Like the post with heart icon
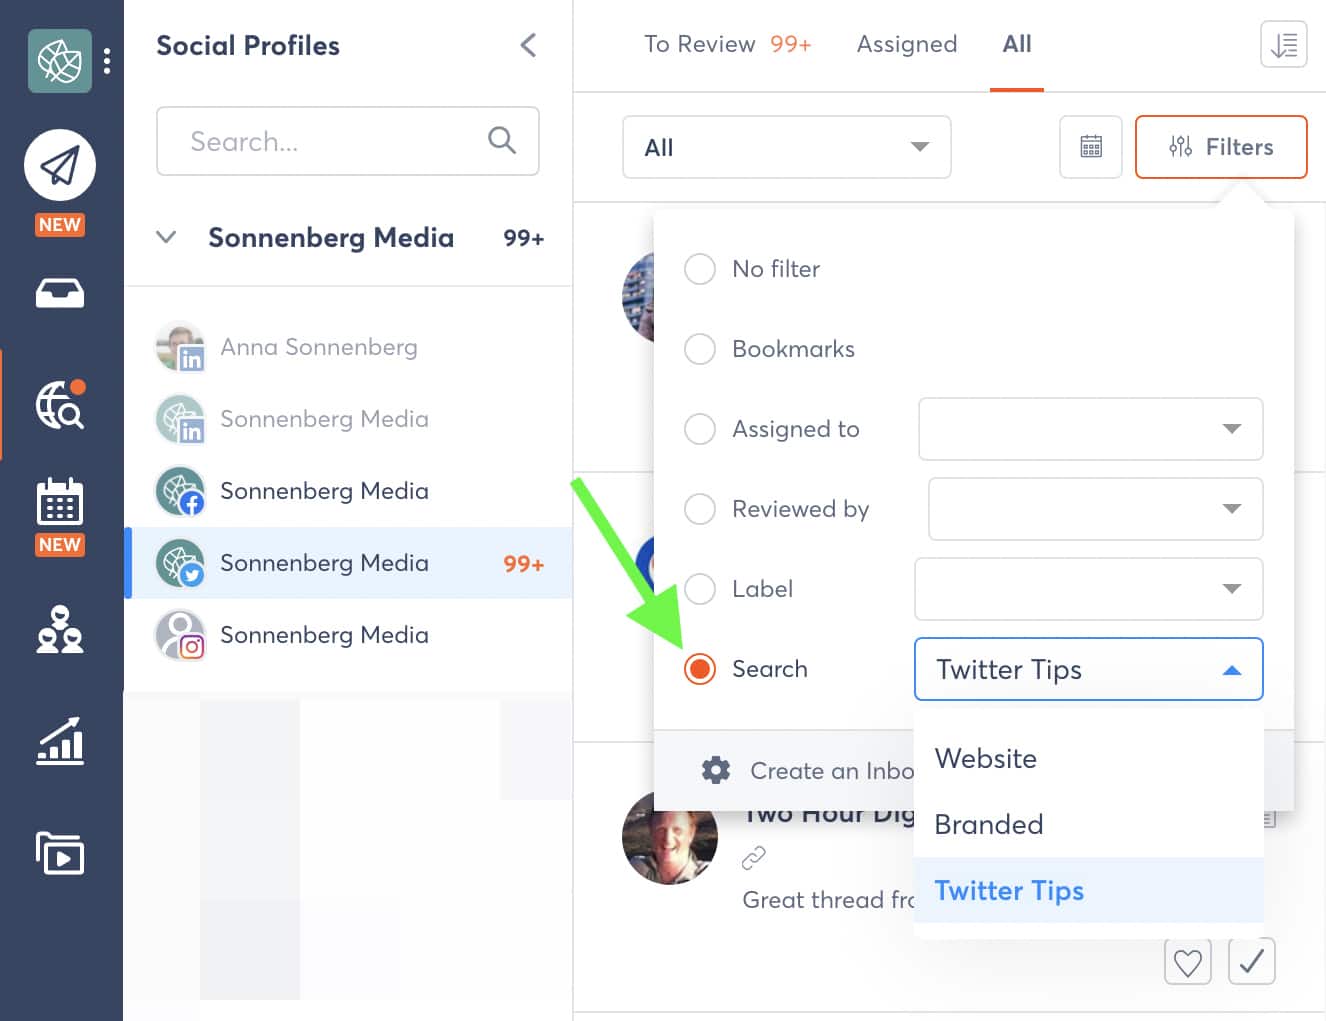The image size is (1326, 1021). [1188, 962]
